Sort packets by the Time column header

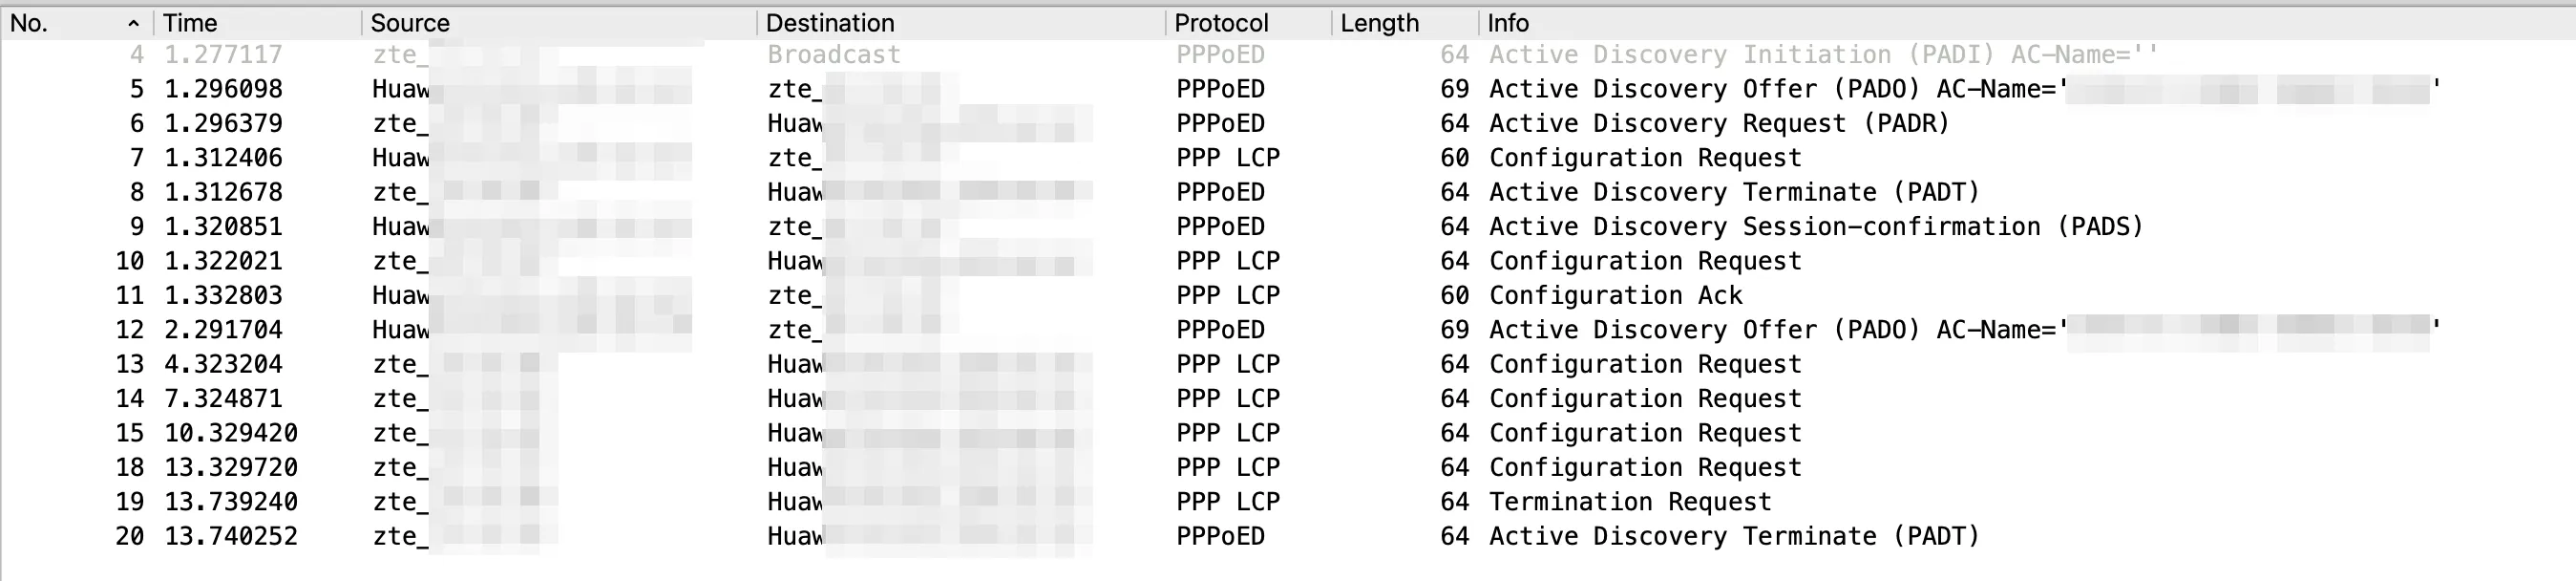pyautogui.click(x=190, y=23)
